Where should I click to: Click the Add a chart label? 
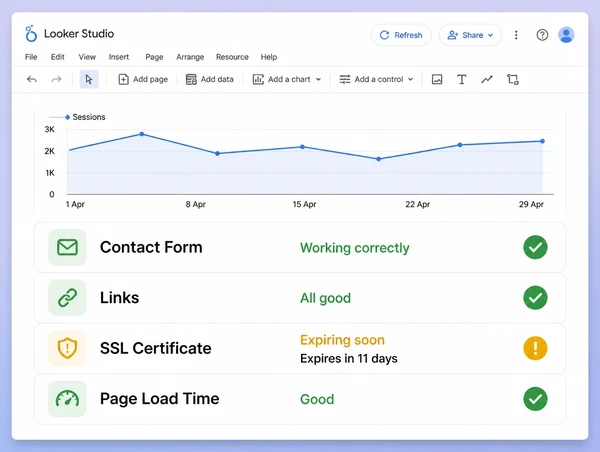tap(289, 79)
